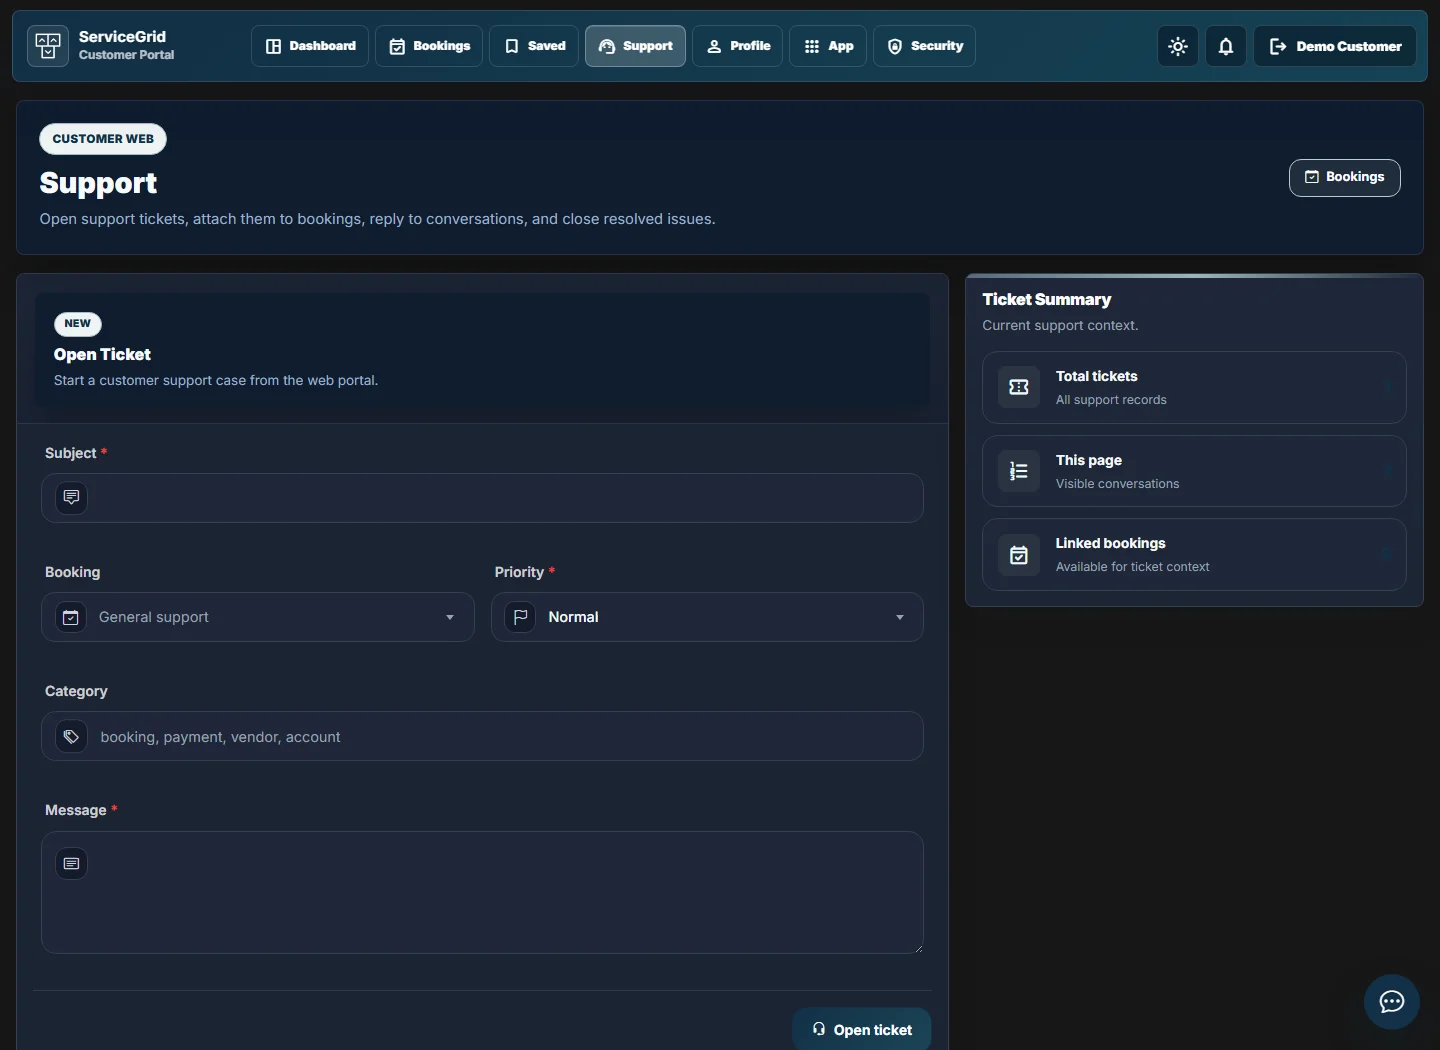Click the This page list icon
Screen dimensions: 1440x1050
[x=1019, y=471]
